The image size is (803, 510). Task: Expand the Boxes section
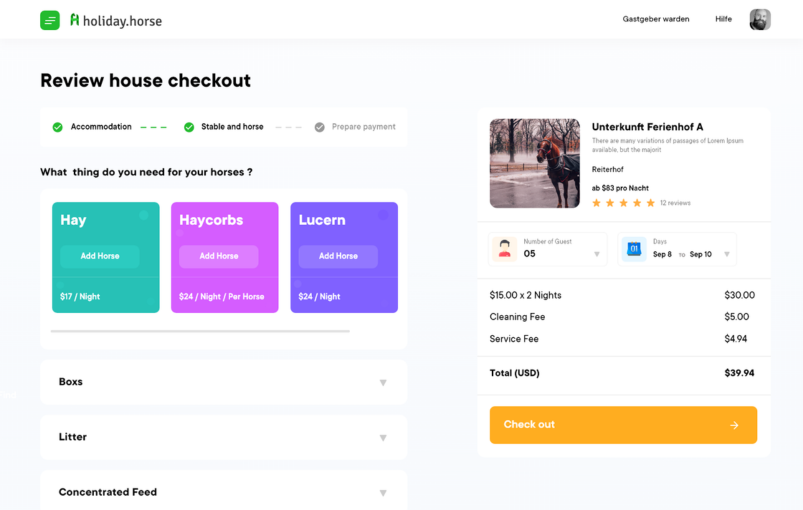[383, 383]
